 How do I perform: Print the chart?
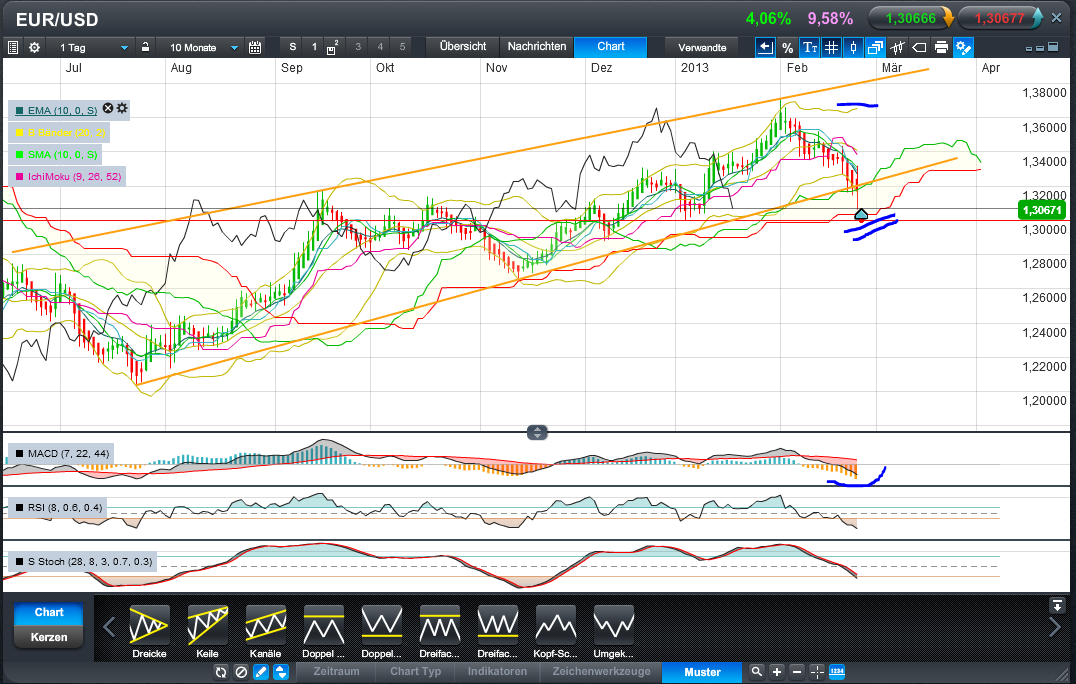pos(941,47)
